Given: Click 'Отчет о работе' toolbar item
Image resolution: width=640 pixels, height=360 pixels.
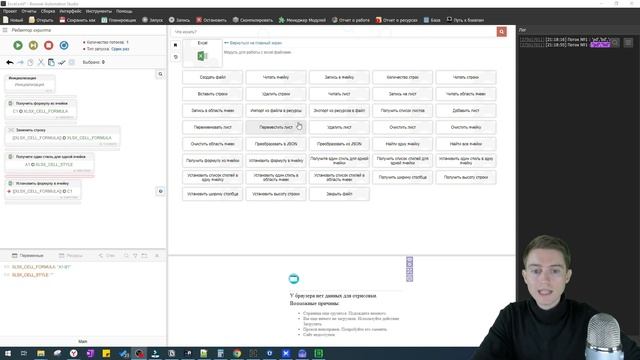Looking at the screenshot, I should coord(351,20).
